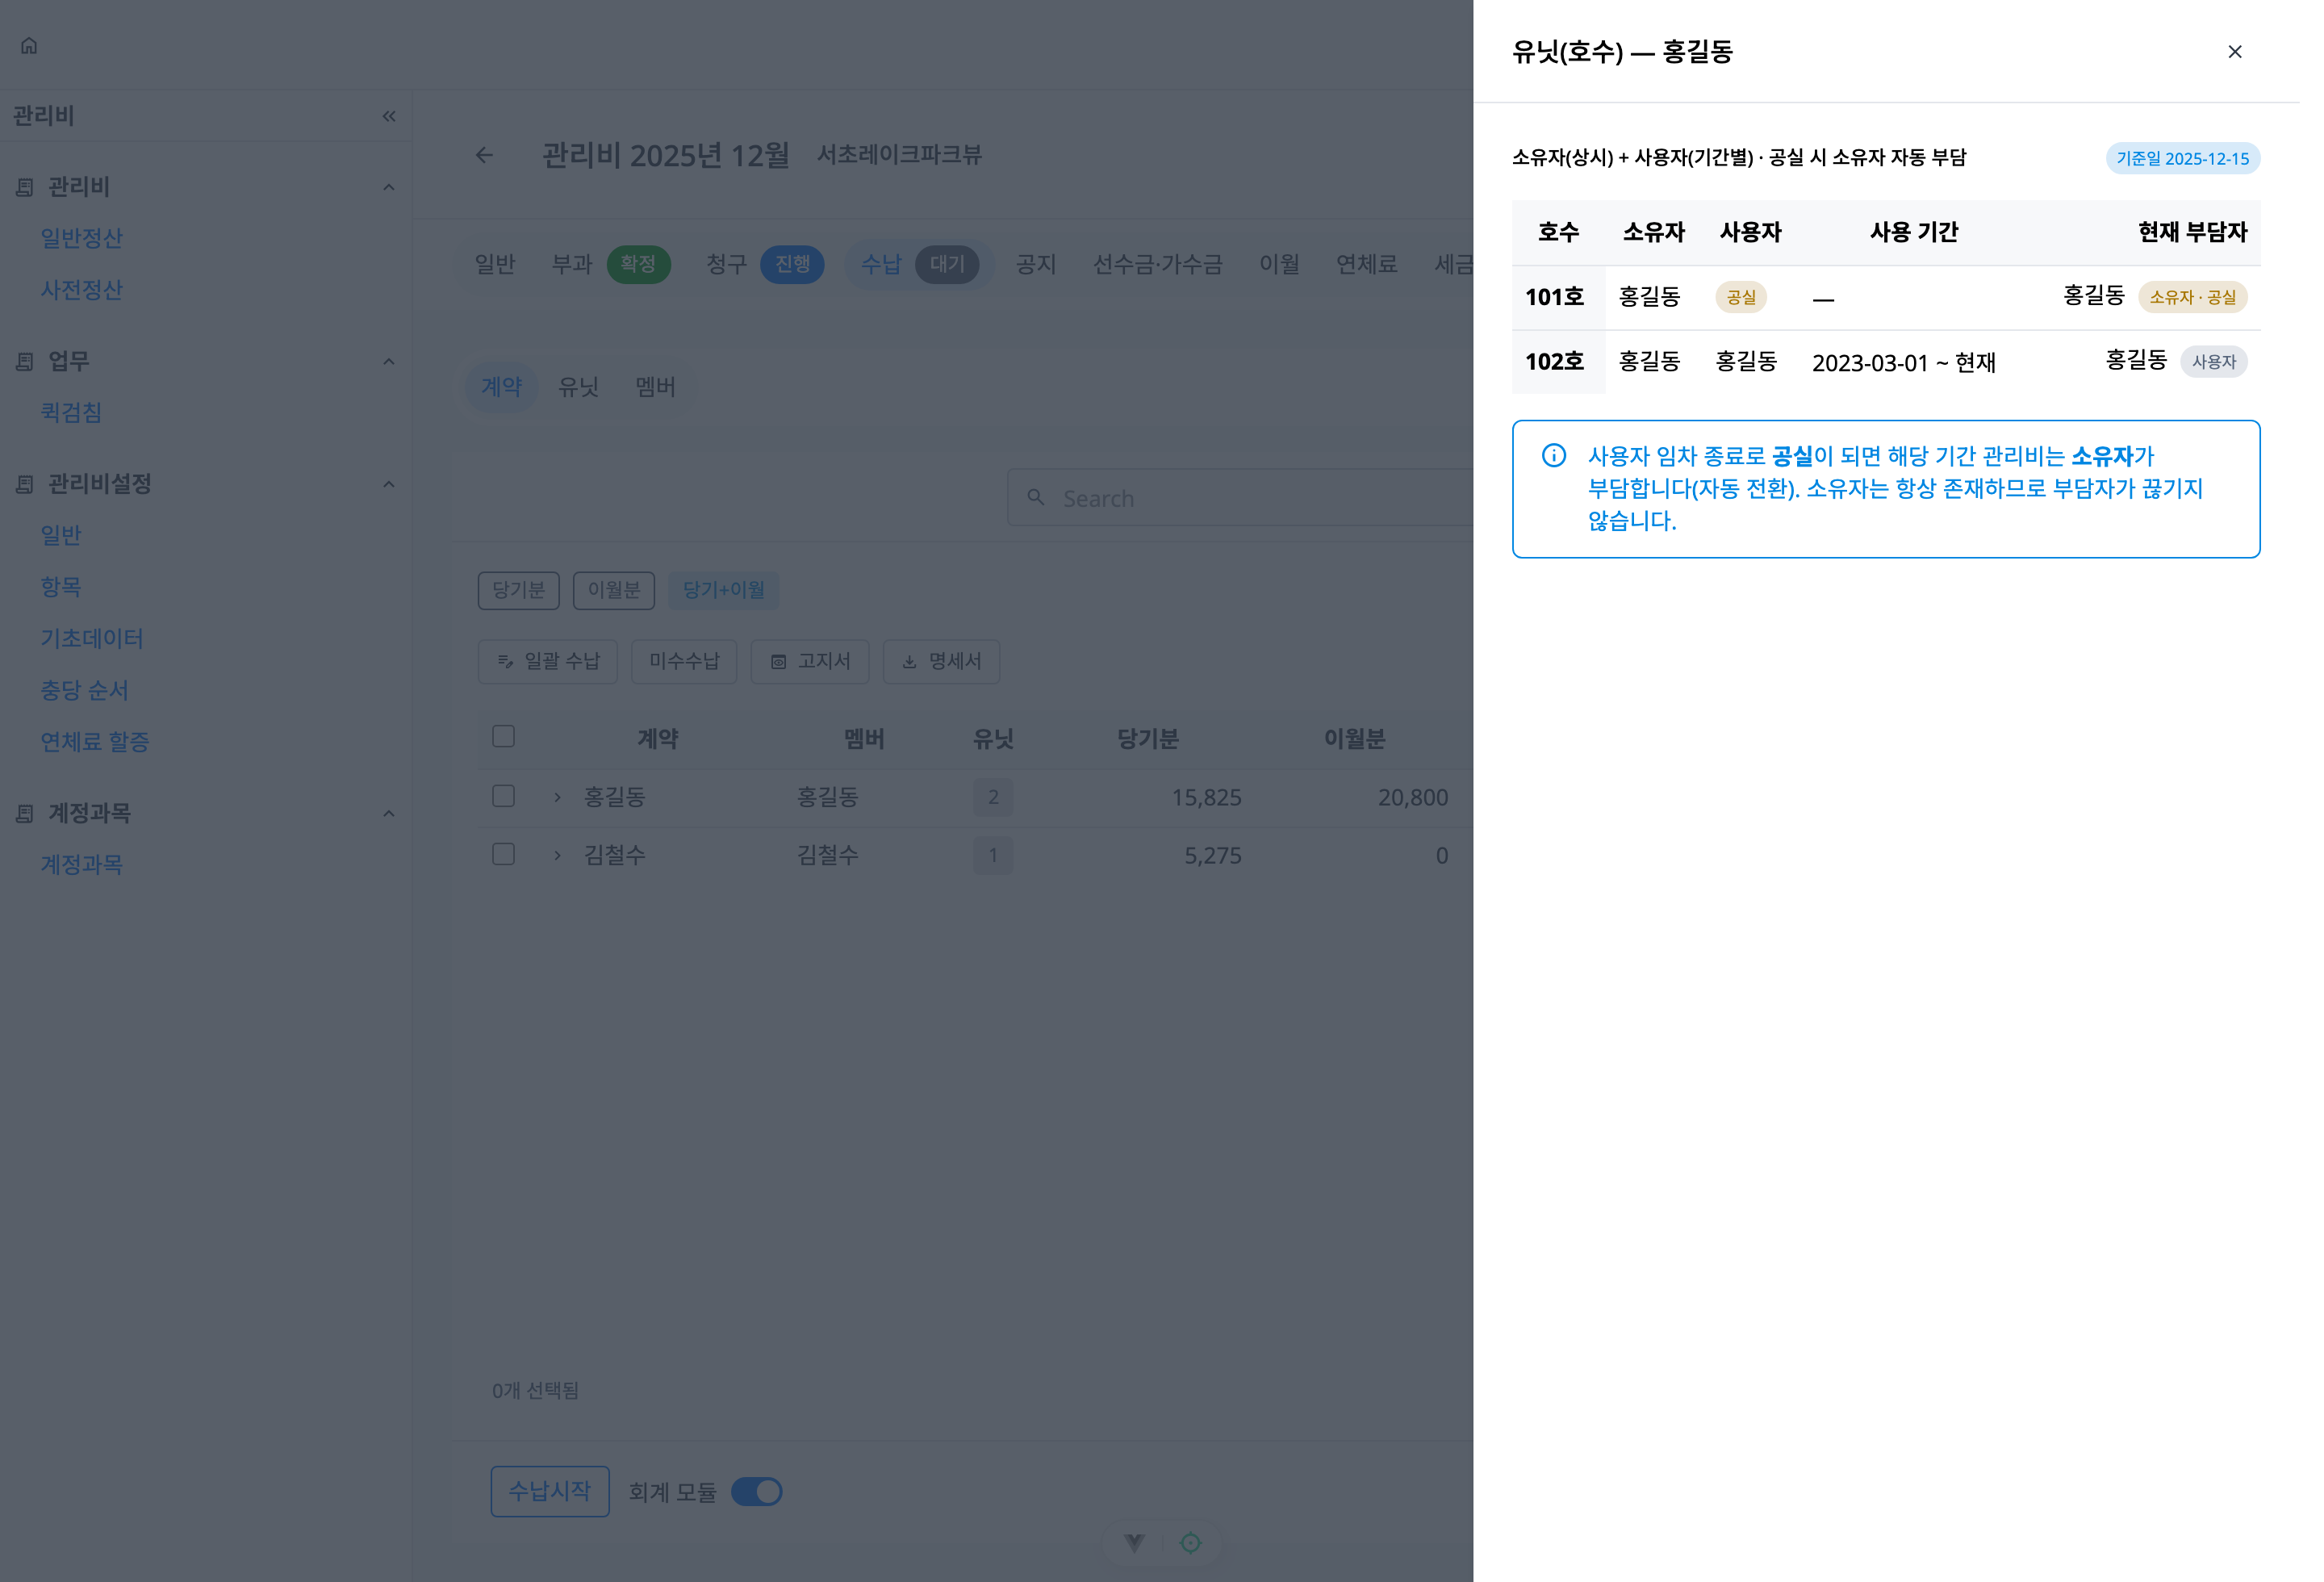Open the 일반 tab
This screenshot has height=1582, width=2324.
(x=495, y=264)
